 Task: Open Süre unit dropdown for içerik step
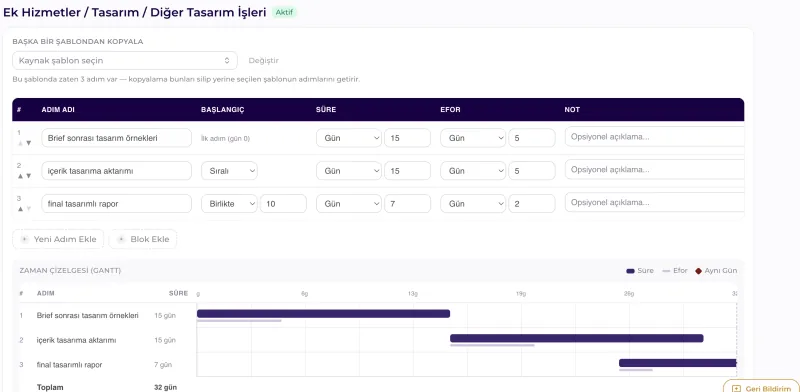pyautogui.click(x=348, y=171)
